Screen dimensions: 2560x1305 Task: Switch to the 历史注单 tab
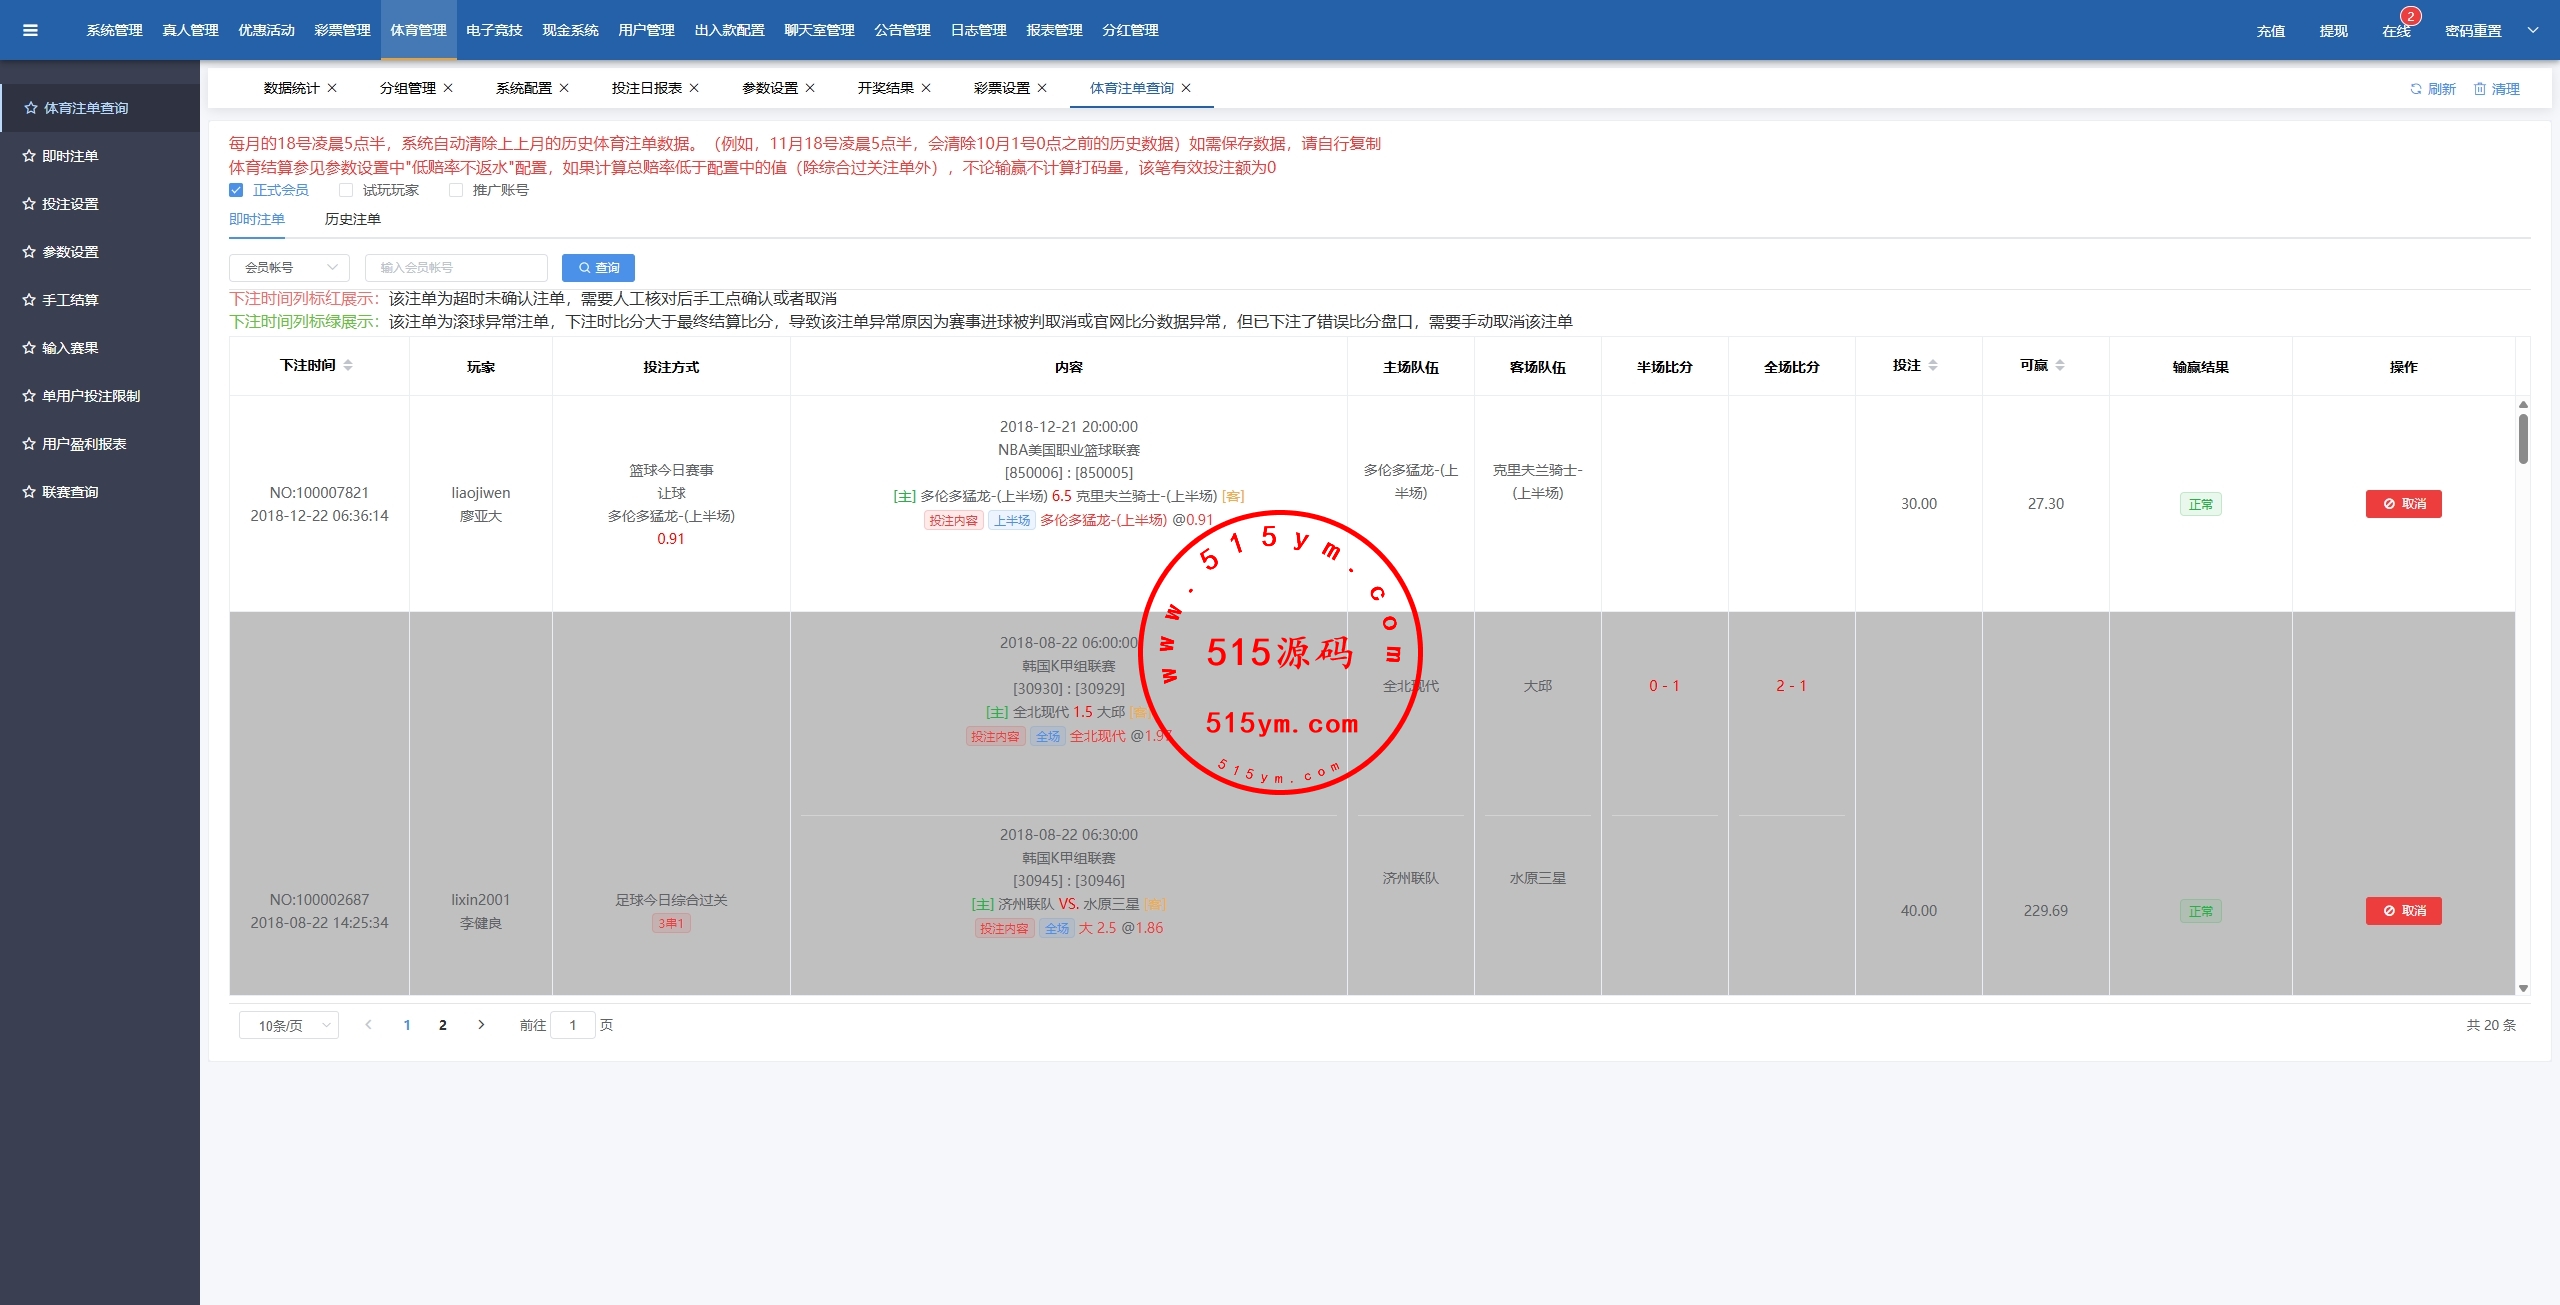(352, 219)
